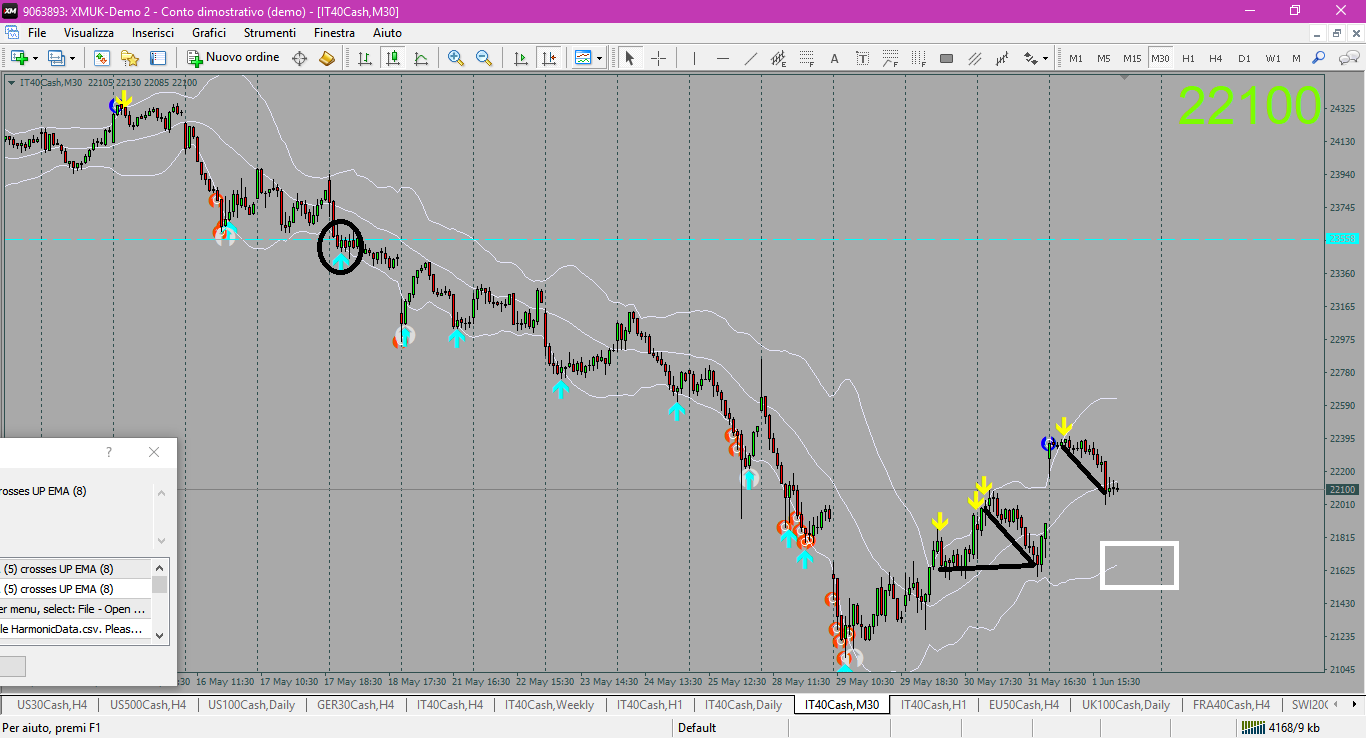Expand the indicators list dropdown arrow
Viewport: 1366px width, 738px height.
tap(600, 58)
